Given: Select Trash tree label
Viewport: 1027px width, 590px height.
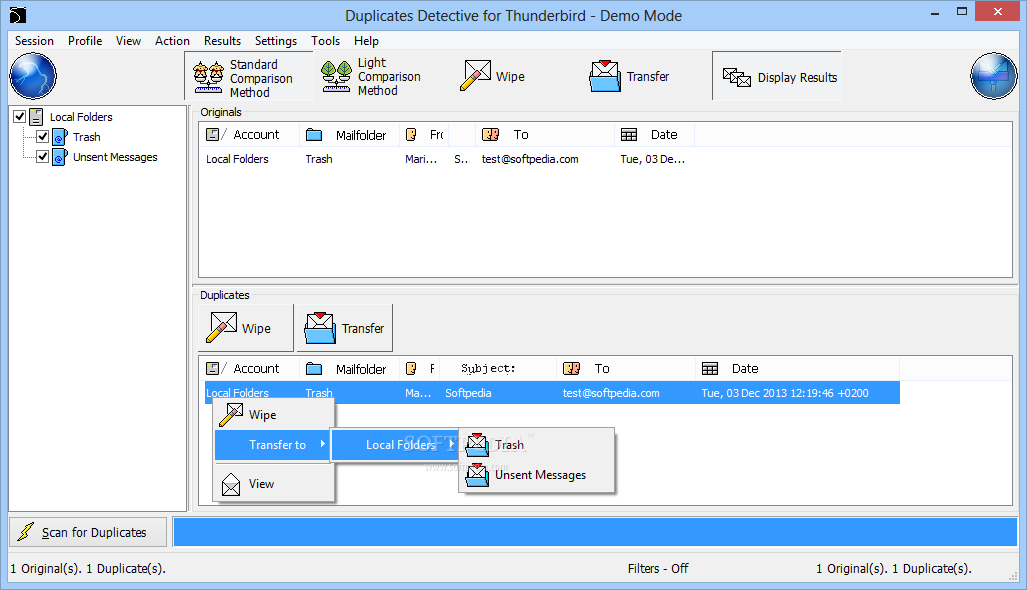Looking at the screenshot, I should click(x=86, y=137).
